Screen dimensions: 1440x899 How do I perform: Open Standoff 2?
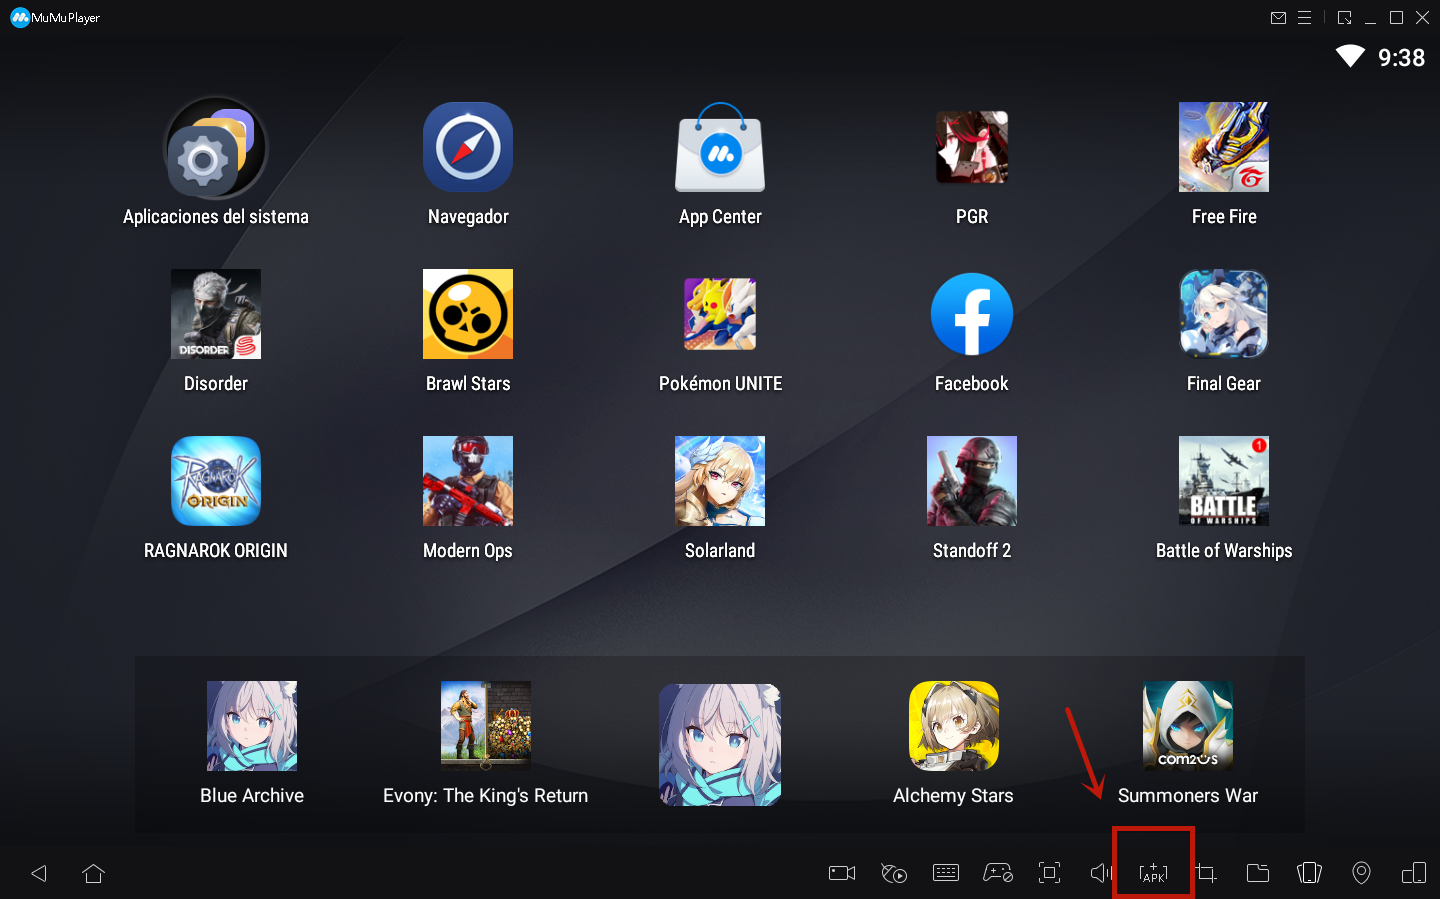point(972,481)
